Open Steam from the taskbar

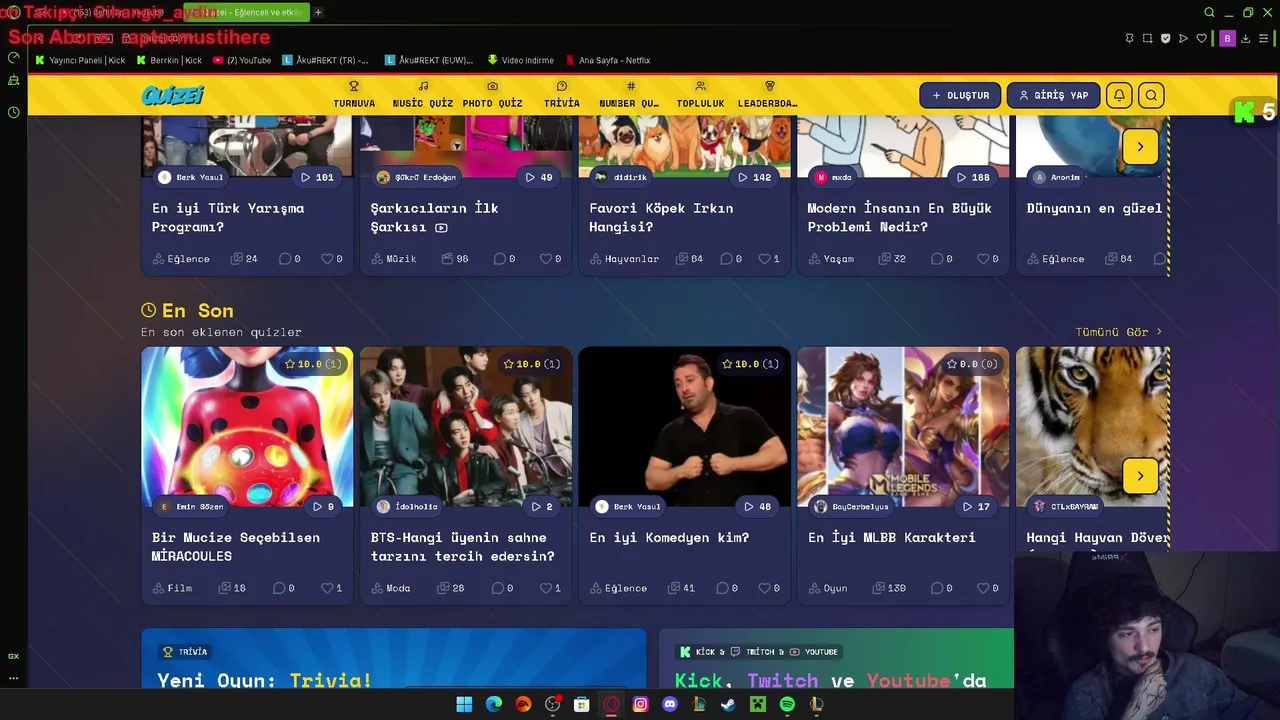click(x=728, y=704)
